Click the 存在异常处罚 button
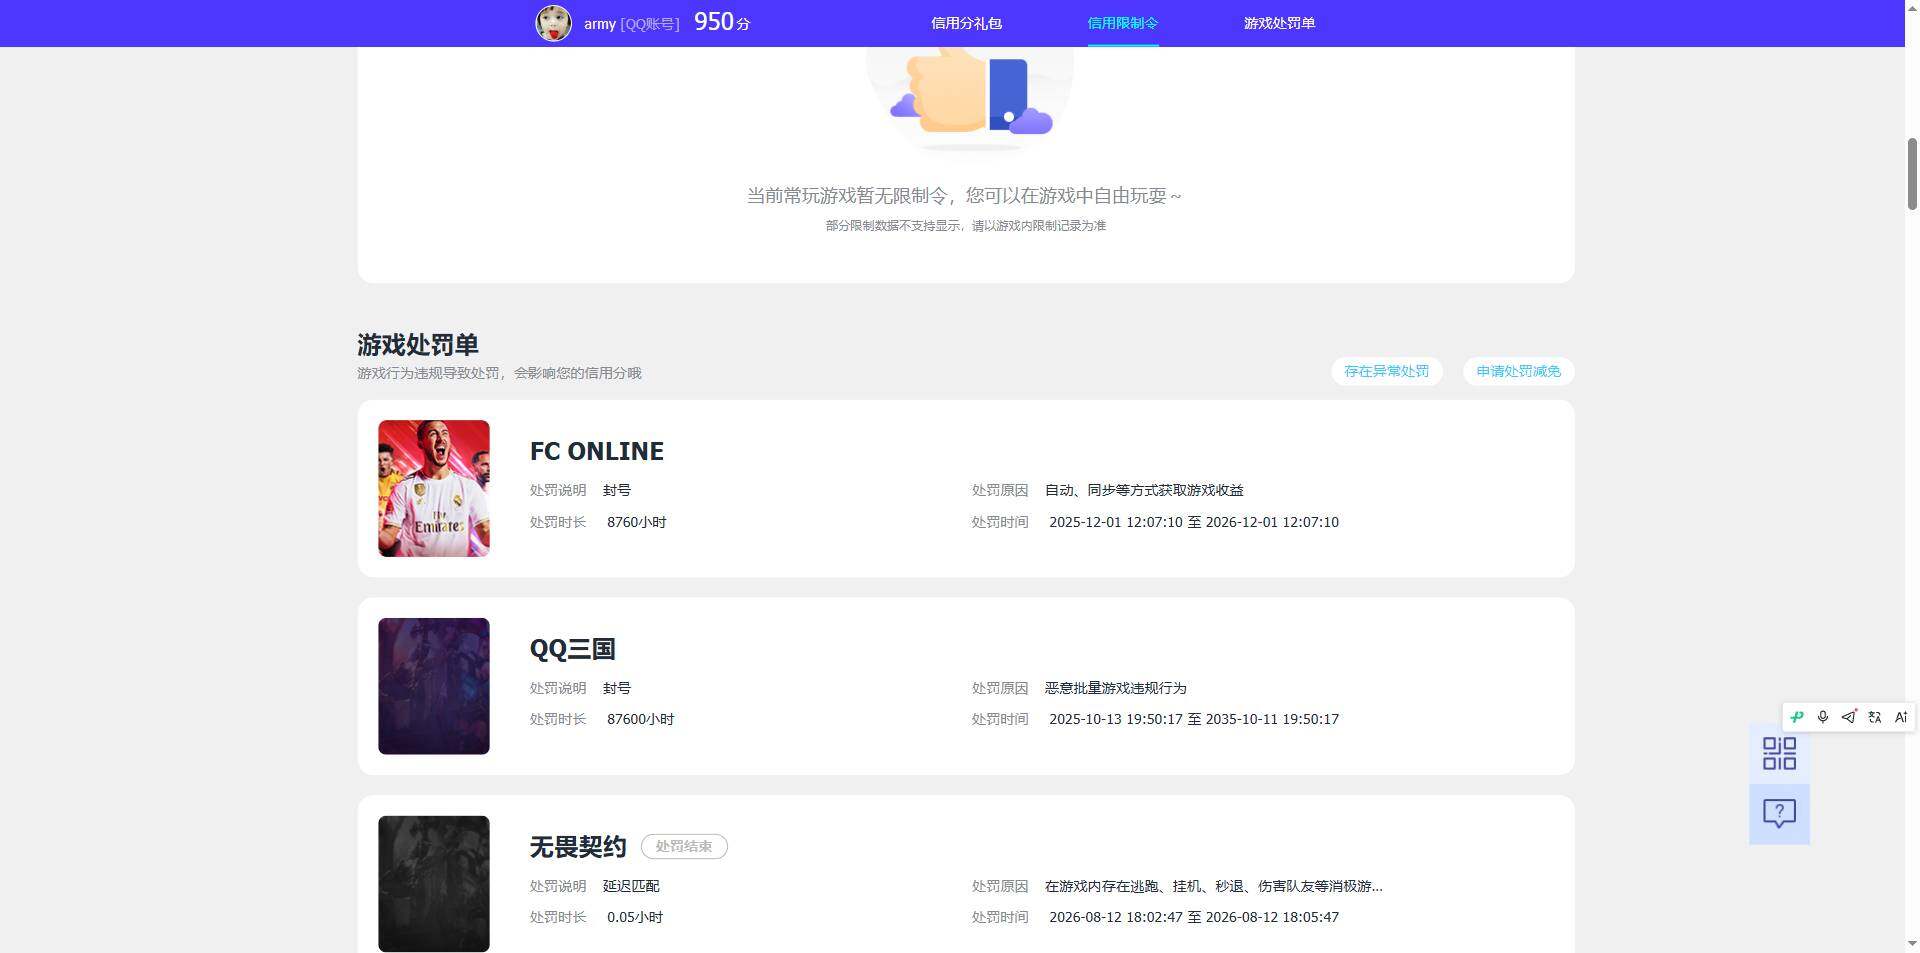Viewport: 1920px width, 953px height. (1386, 371)
